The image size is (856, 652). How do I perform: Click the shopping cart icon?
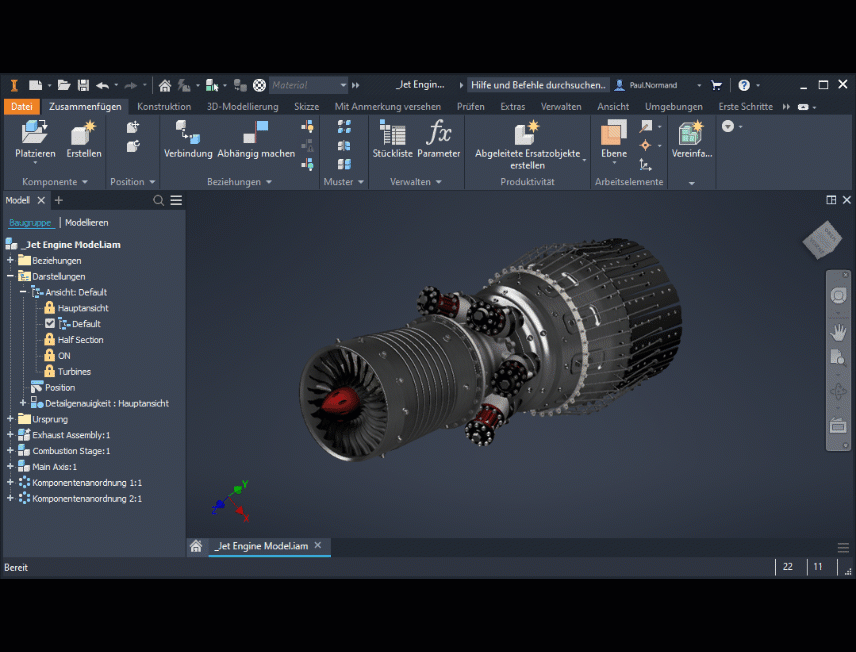pos(717,85)
